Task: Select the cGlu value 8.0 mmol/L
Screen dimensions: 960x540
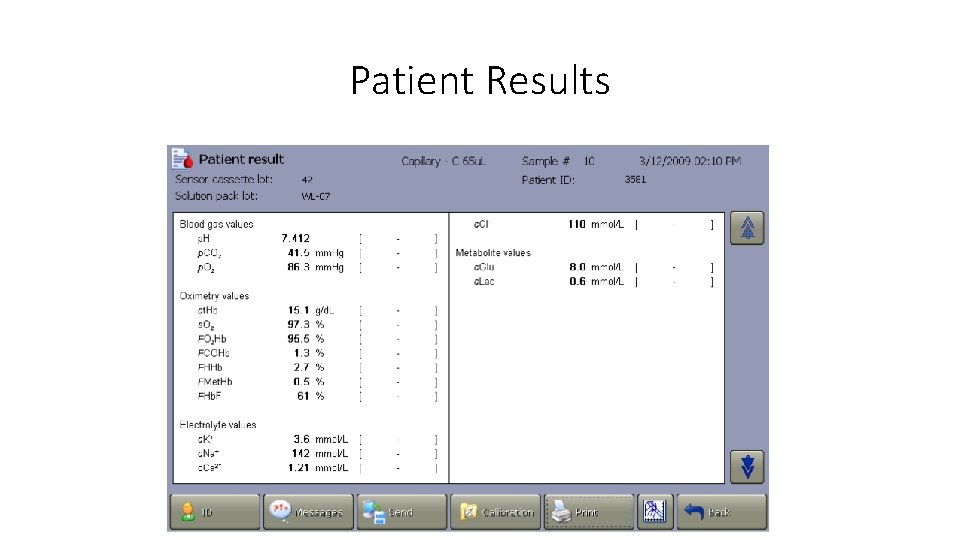Action: click(596, 268)
